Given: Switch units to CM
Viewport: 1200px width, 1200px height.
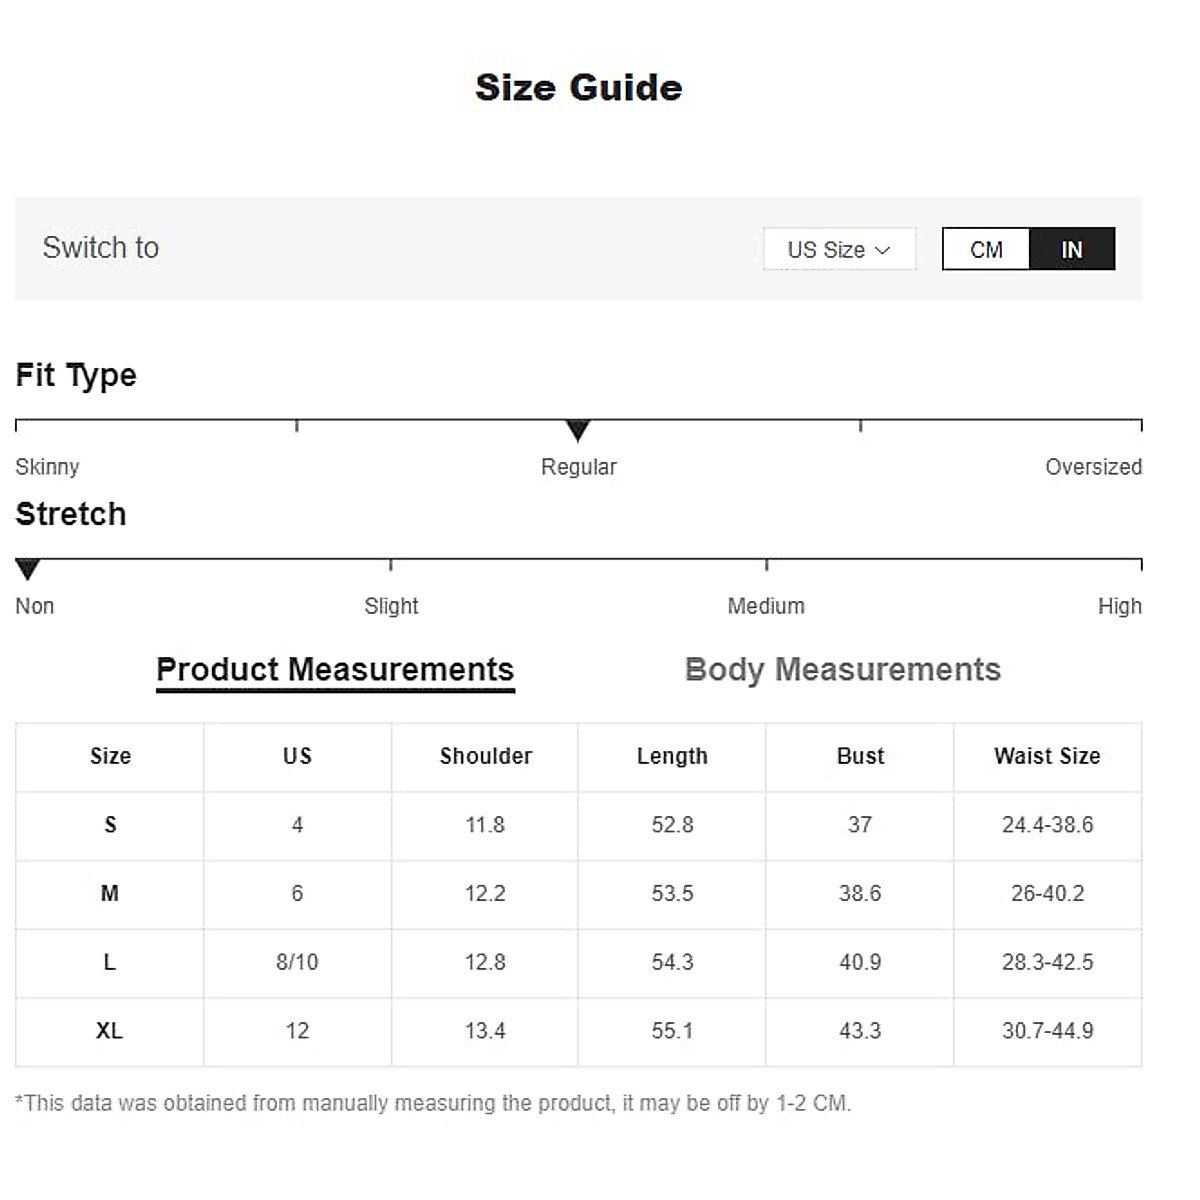Looking at the screenshot, I should 986,250.
